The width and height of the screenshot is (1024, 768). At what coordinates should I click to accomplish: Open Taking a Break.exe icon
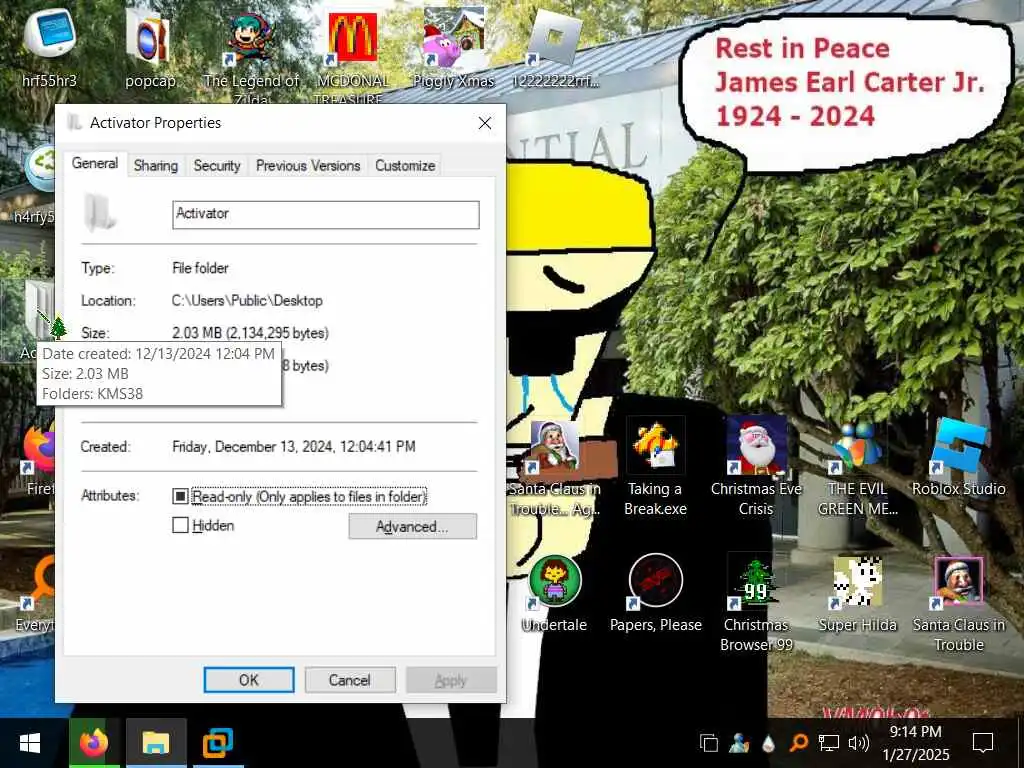[655, 468]
